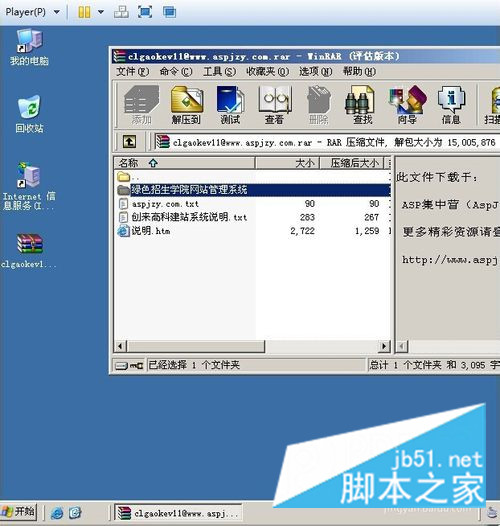
Task: Click the 解压到 (Extract To) toolbar icon
Action: pos(187,105)
